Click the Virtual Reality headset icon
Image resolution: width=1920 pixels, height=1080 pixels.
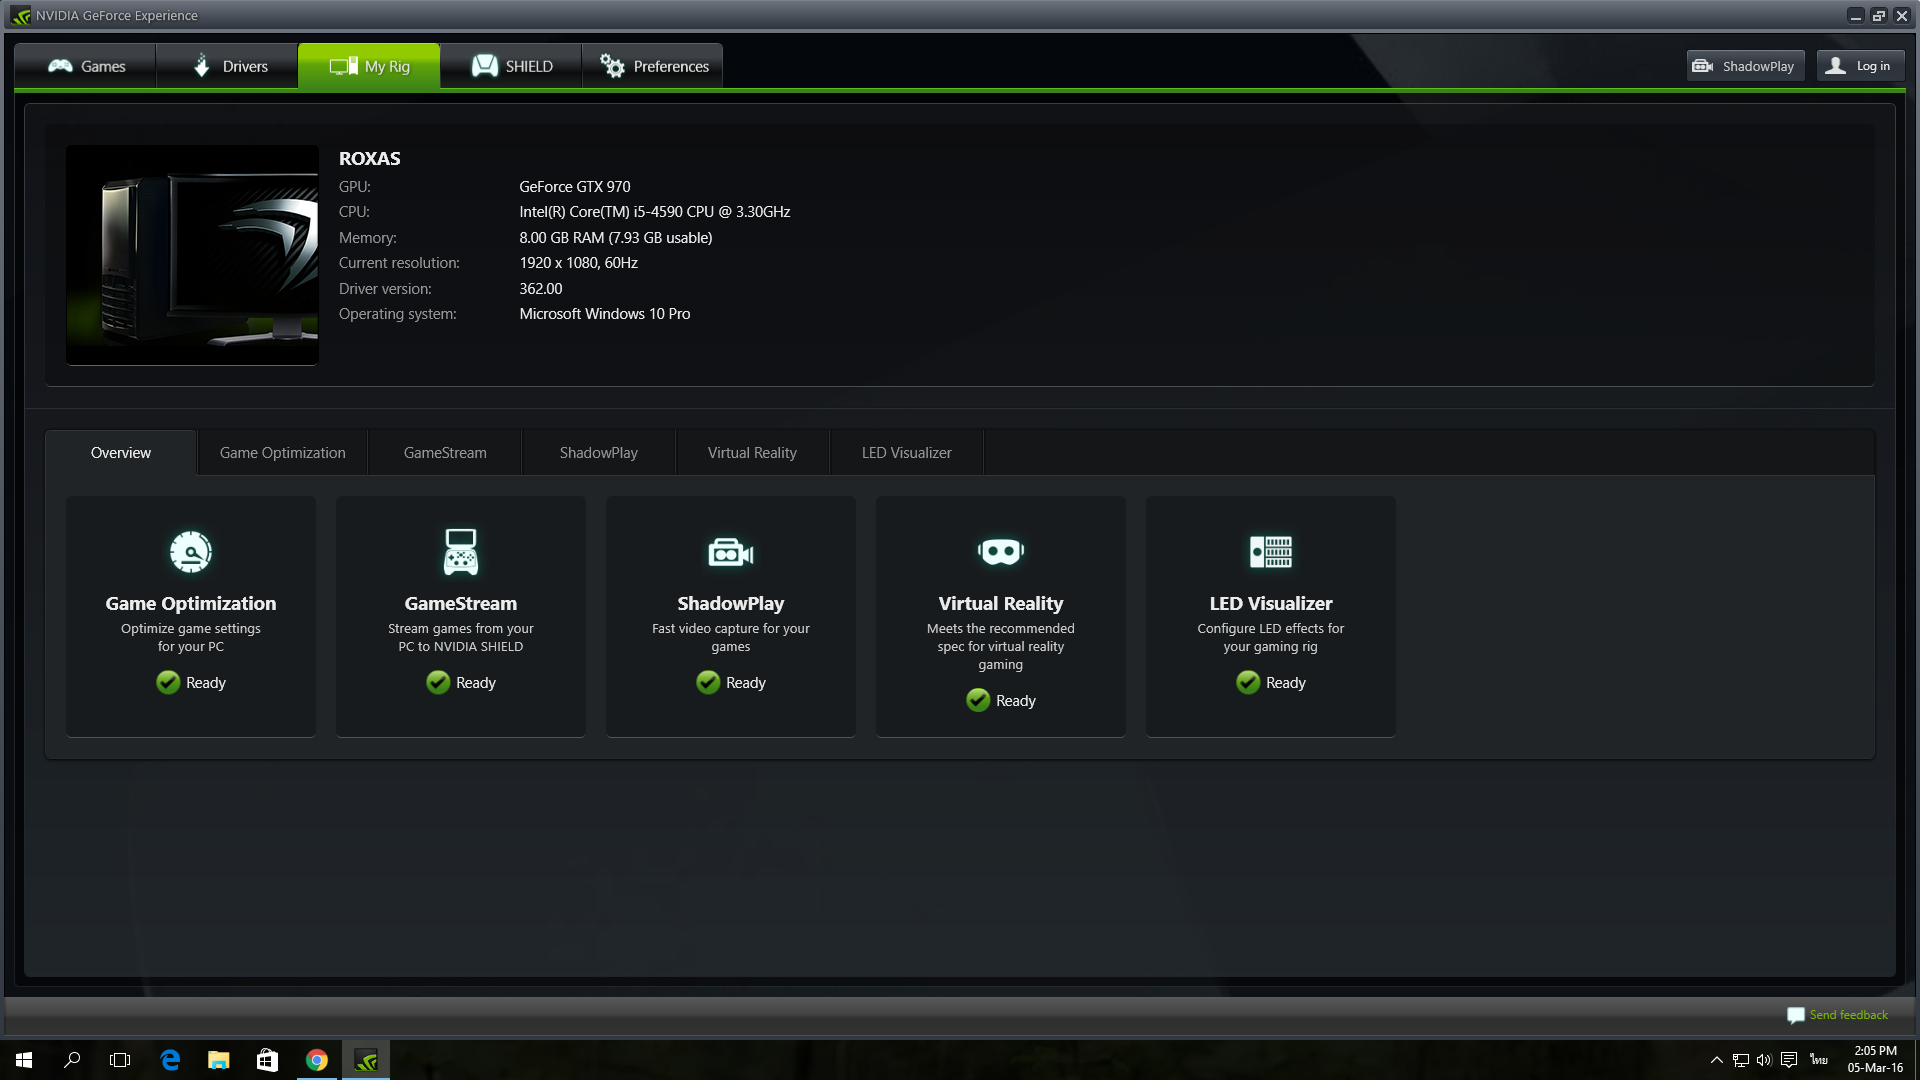click(1000, 552)
